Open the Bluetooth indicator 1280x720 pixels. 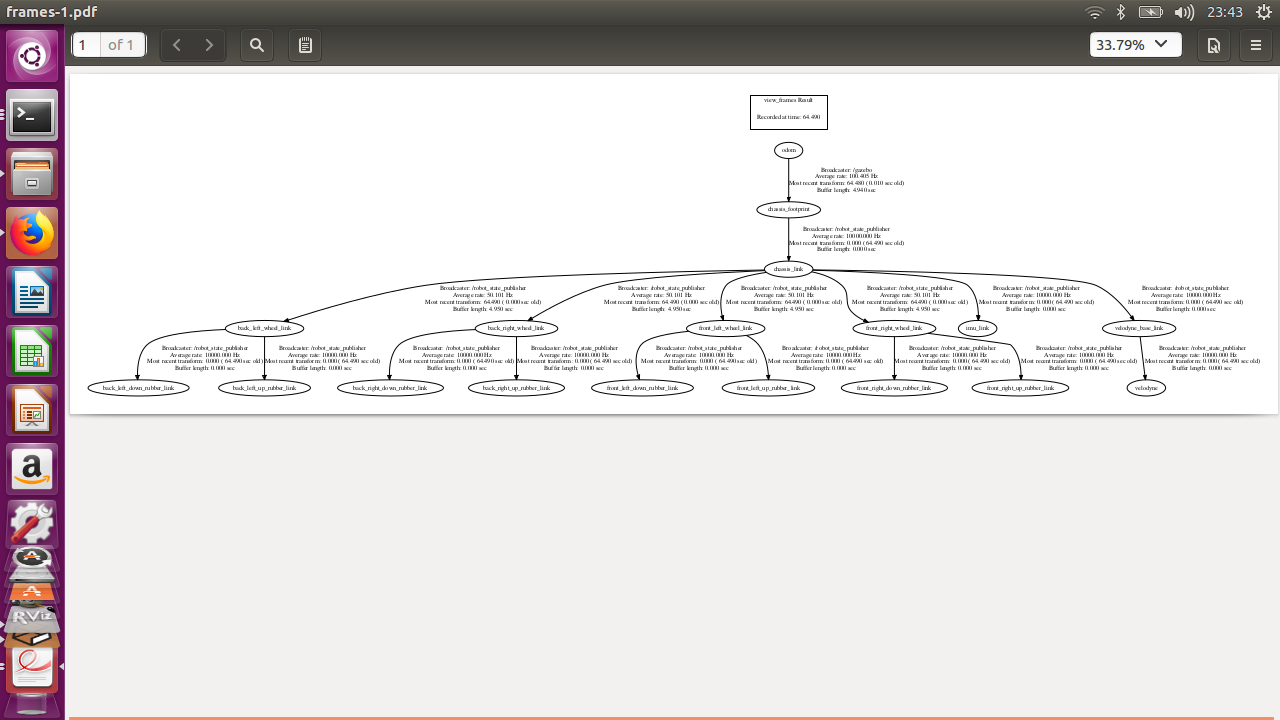pyautogui.click(x=1121, y=12)
